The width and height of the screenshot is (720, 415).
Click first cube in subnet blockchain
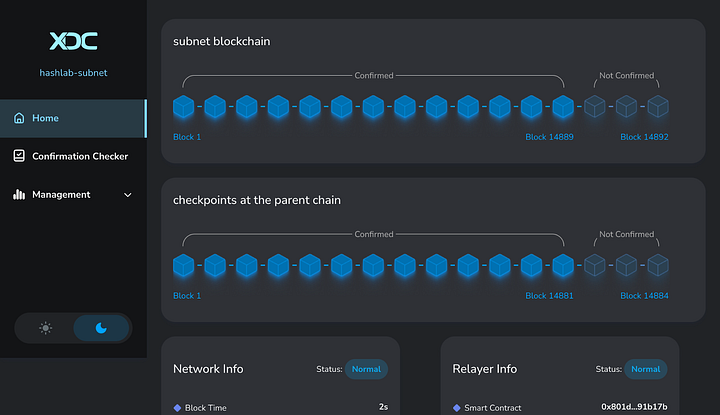(183, 106)
